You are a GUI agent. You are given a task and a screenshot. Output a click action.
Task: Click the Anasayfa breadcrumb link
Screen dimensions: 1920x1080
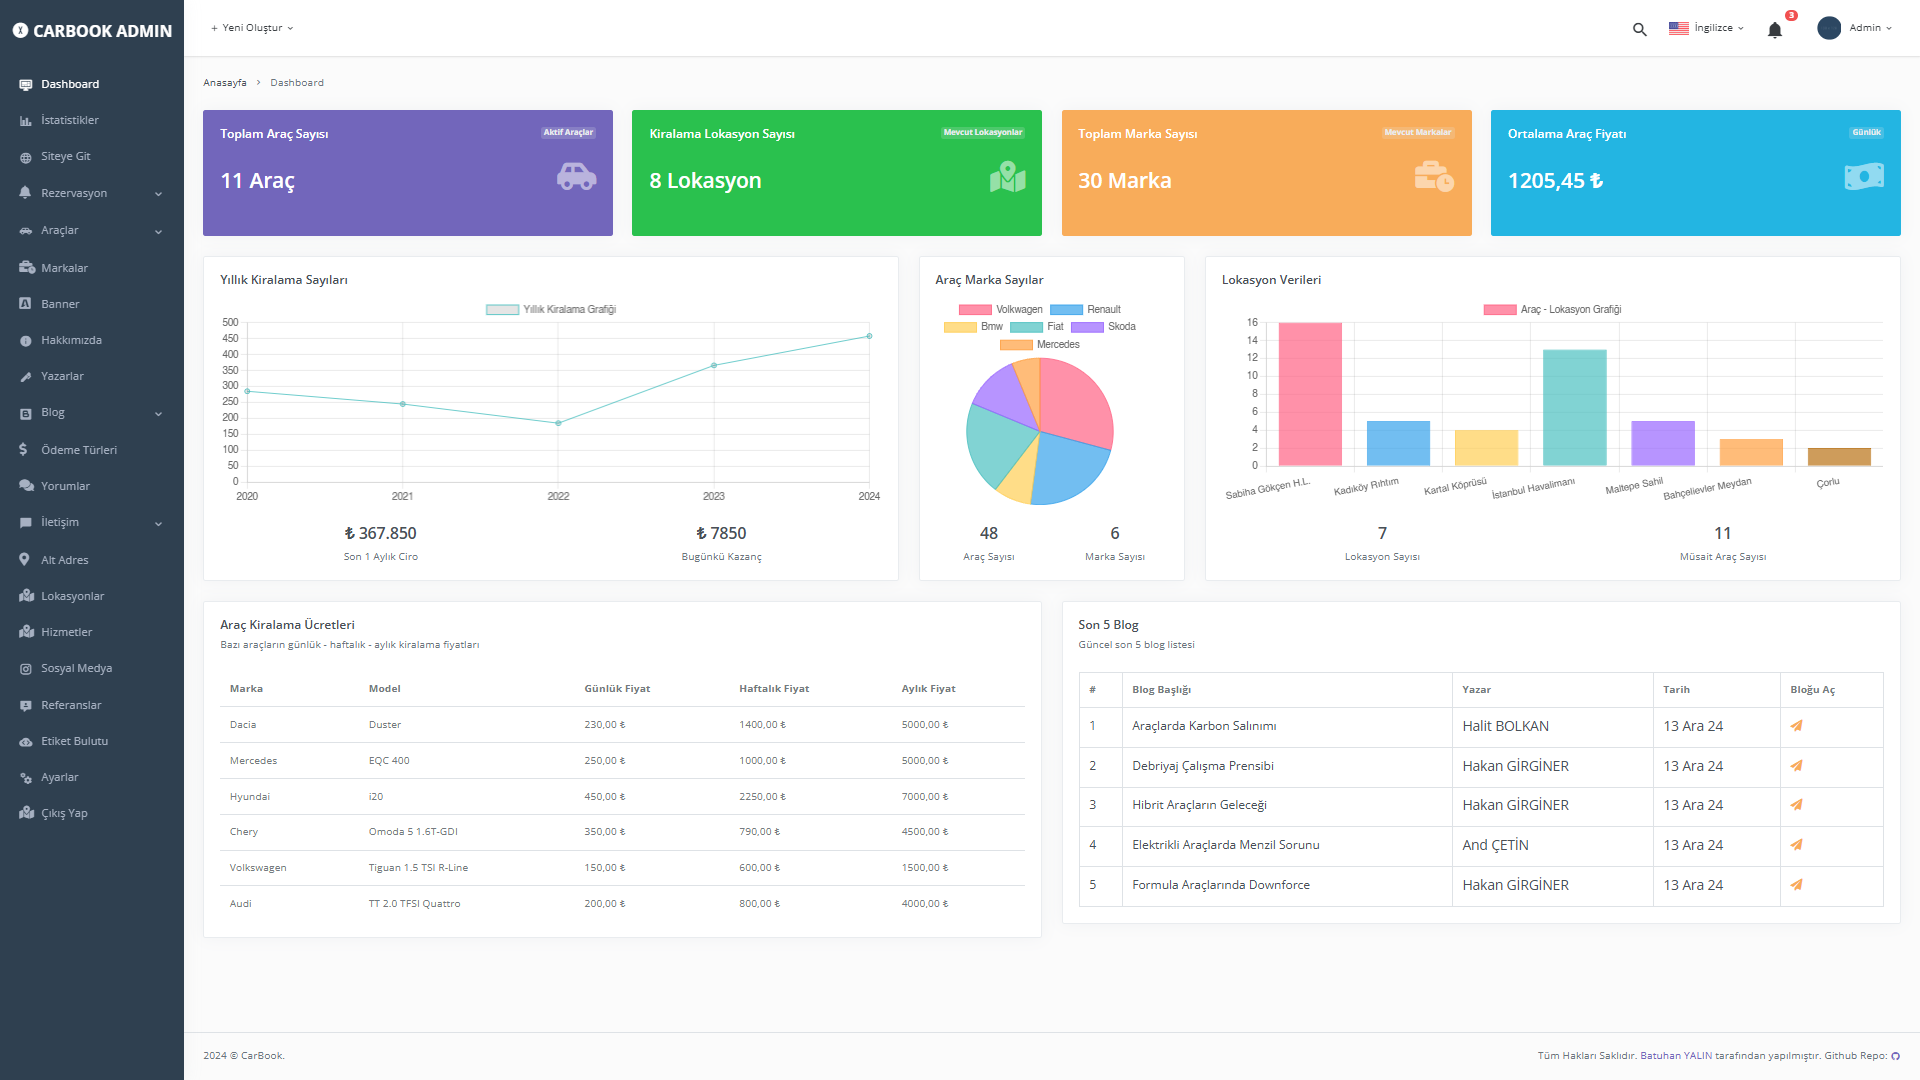[224, 83]
